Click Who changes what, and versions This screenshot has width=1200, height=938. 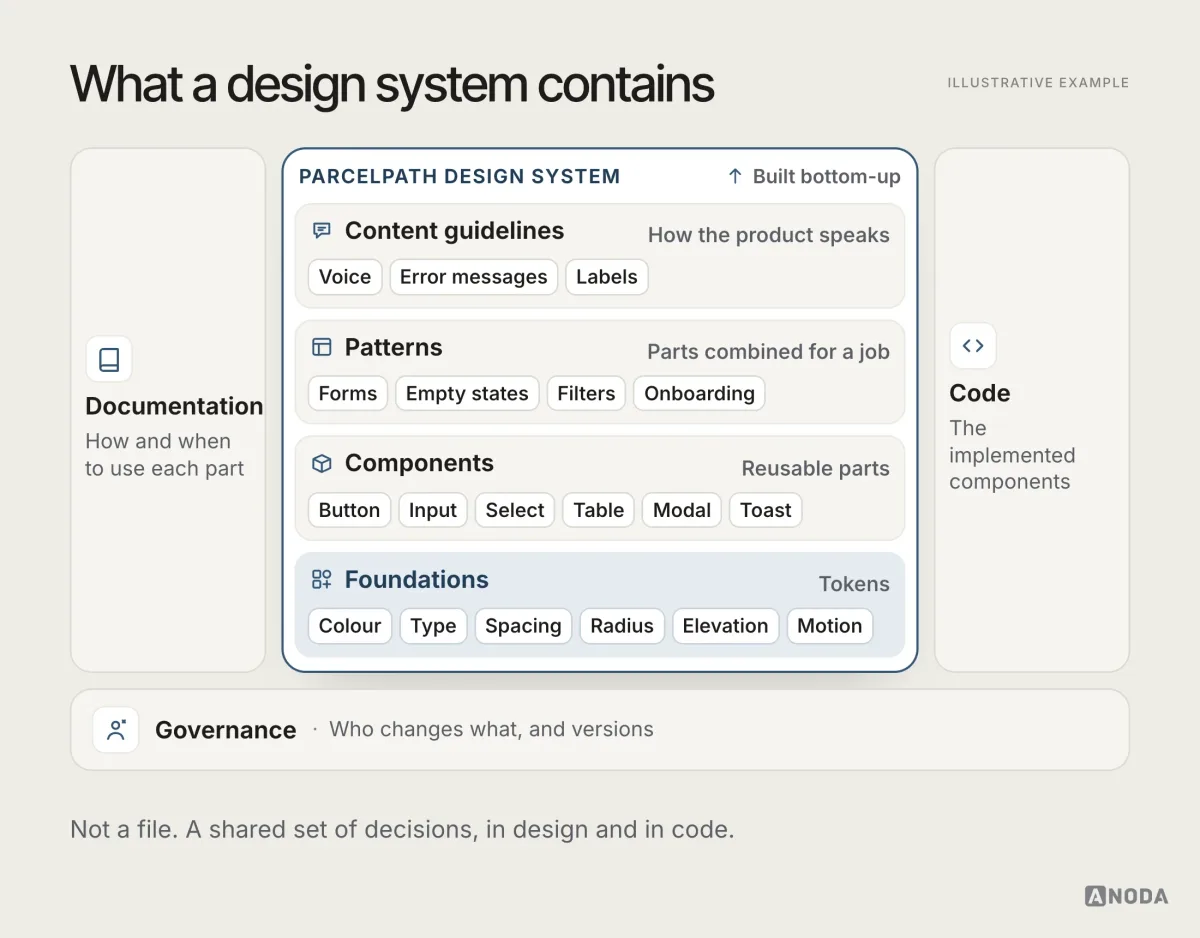[491, 729]
